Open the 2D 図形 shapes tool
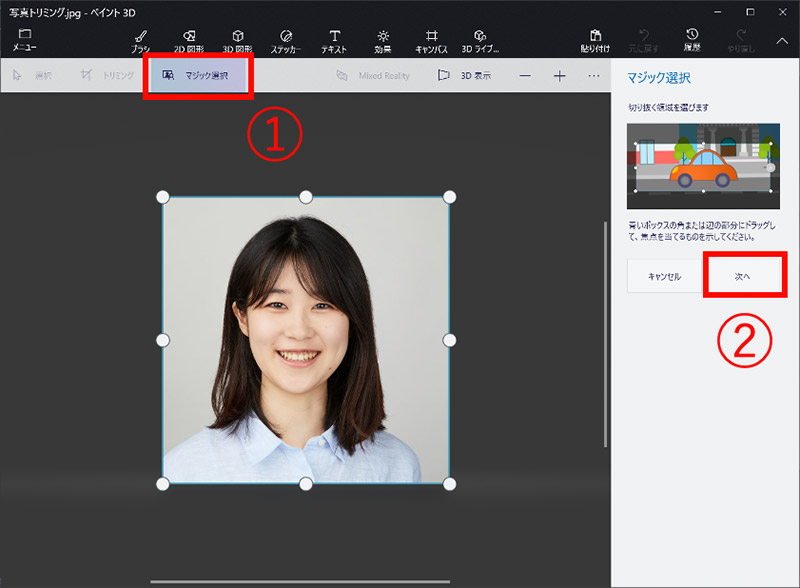800x588 pixels. (x=190, y=40)
